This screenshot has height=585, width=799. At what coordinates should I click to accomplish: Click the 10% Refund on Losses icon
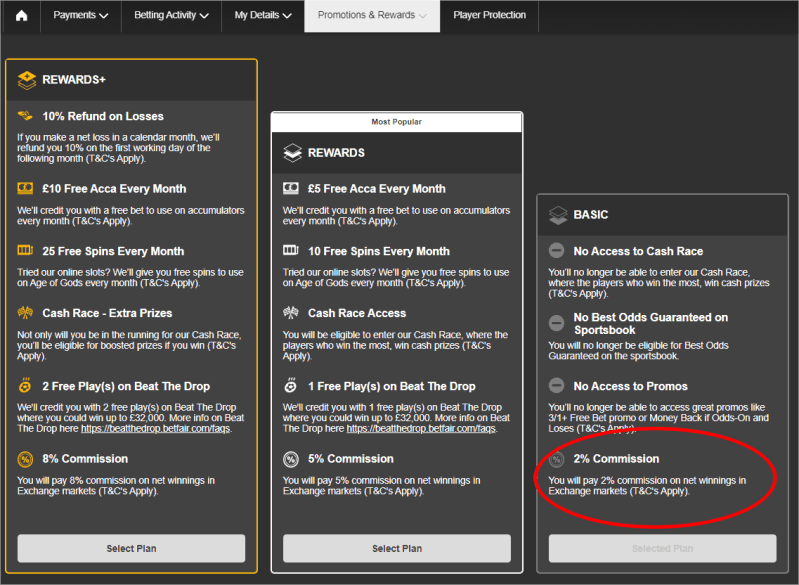[x=26, y=117]
